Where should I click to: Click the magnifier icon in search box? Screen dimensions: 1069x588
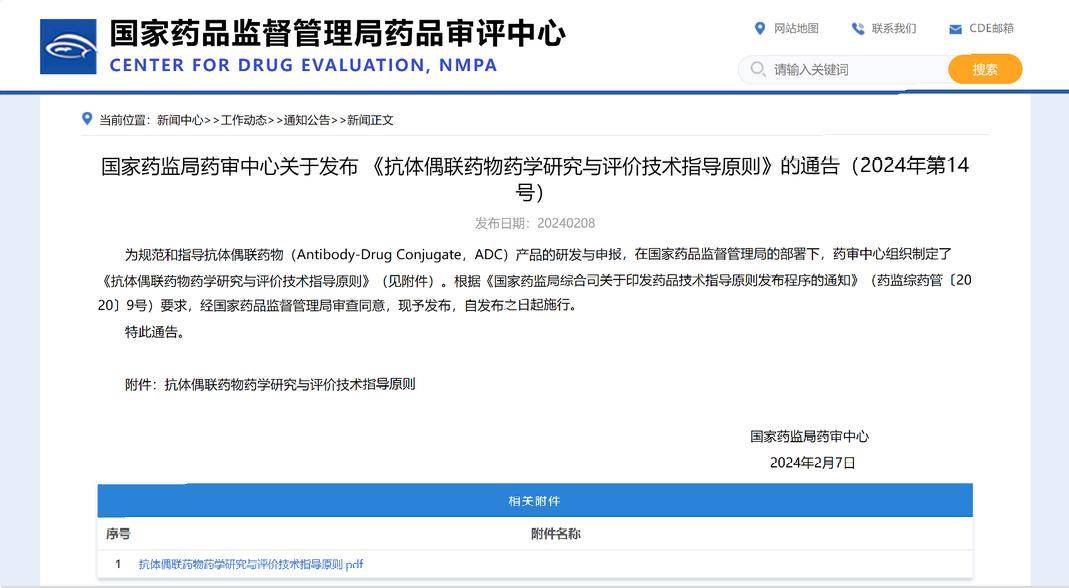click(x=757, y=69)
